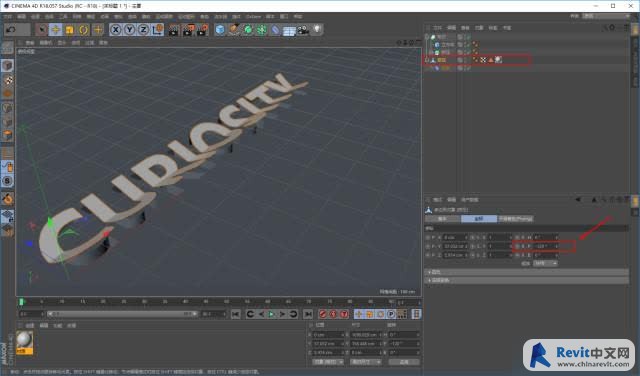This screenshot has height=376, width=640.
Task: Toggle the Parameter keyframe icon marked P
Action: [391, 314]
